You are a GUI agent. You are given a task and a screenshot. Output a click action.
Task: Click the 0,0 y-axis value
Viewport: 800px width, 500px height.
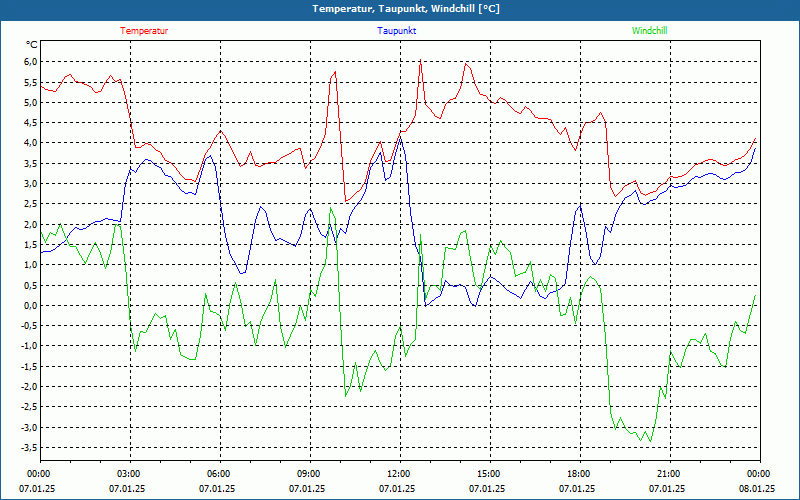pos(31,306)
